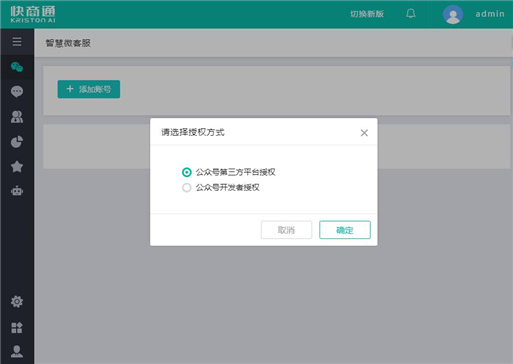Viewport: 513px width, 364px height.
Task: Toggle the hamburger sidebar menu
Action: point(17,42)
